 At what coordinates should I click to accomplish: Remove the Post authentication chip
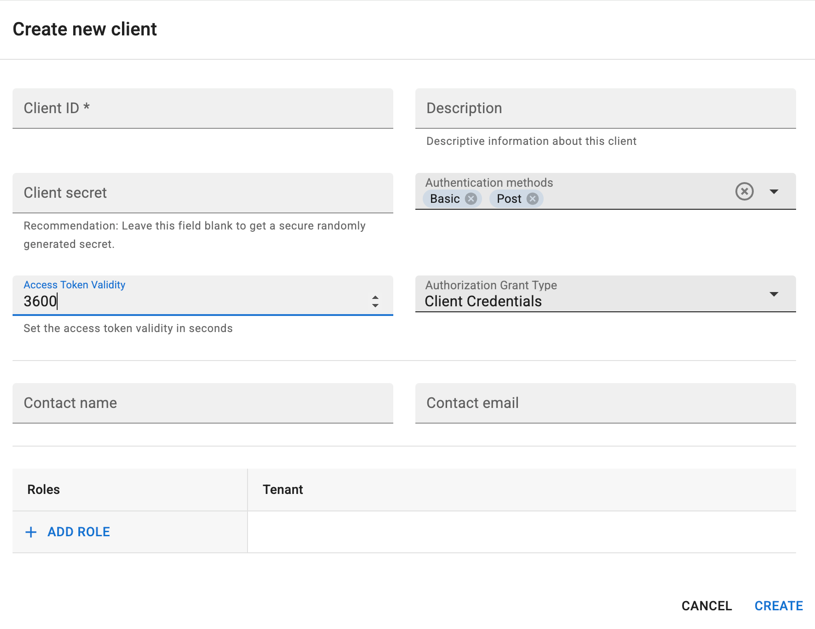tap(532, 199)
